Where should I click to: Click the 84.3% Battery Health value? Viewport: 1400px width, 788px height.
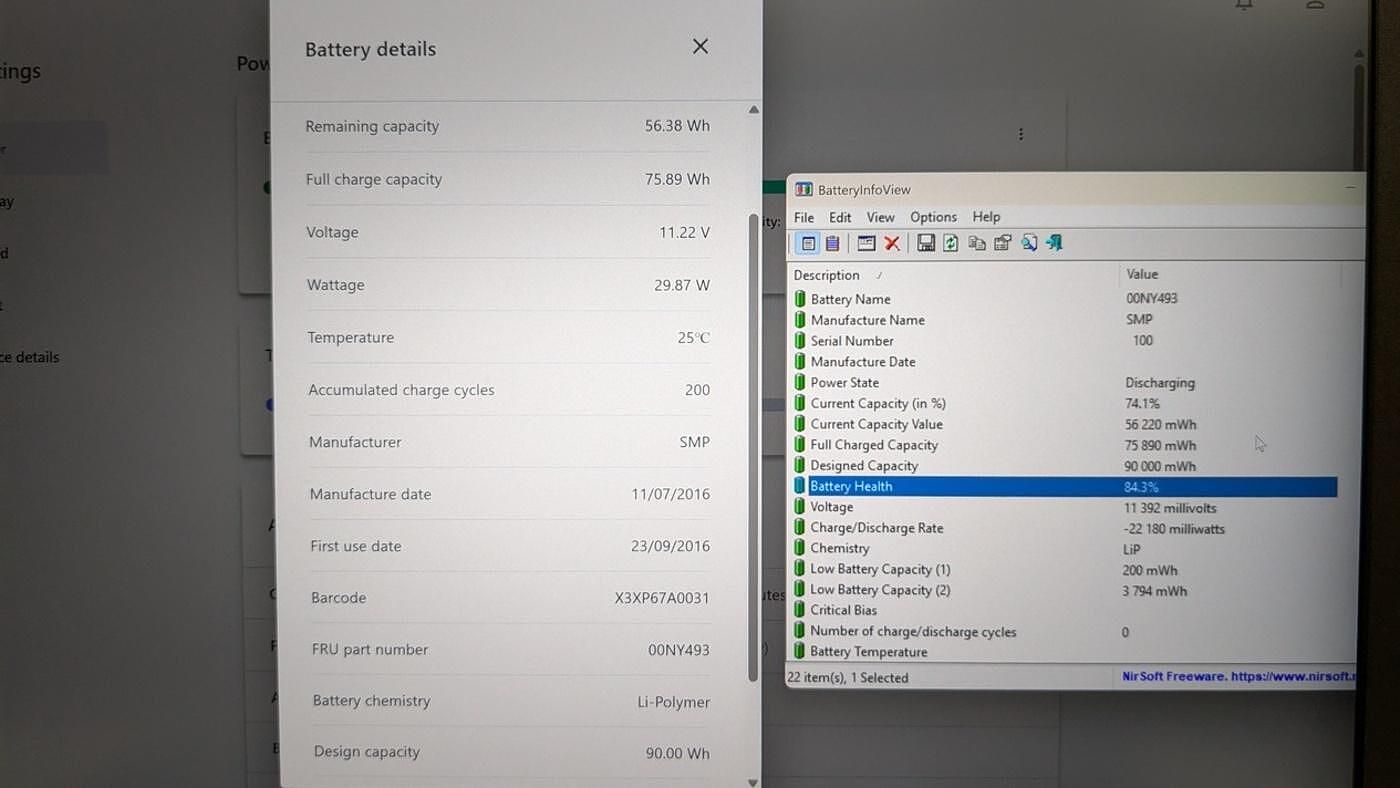pyautogui.click(x=1141, y=487)
